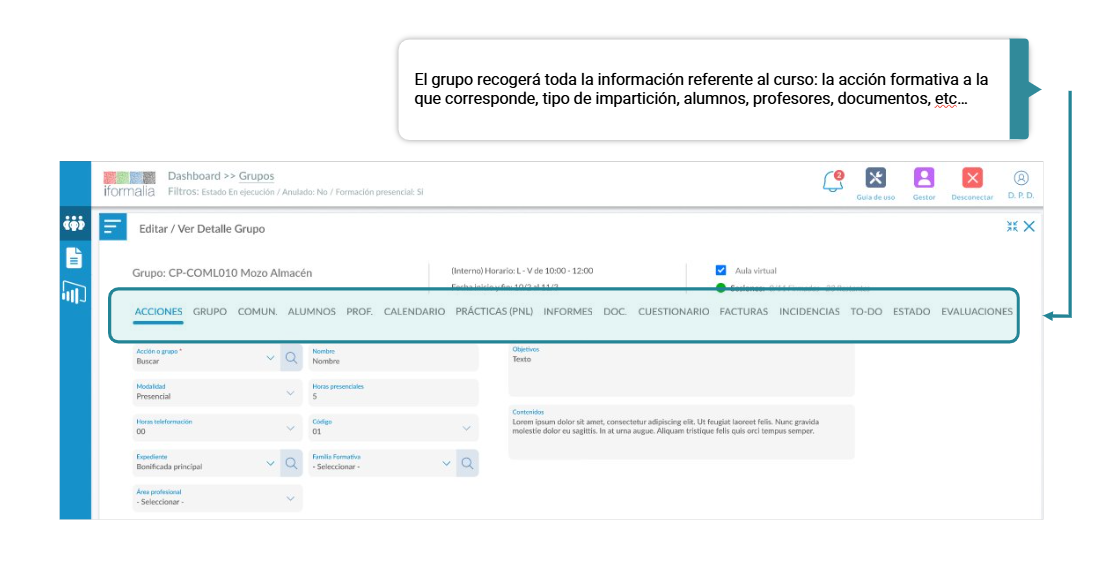This screenshot has width=1117, height=565.
Task: Select the groups people icon in sidebar
Action: tap(74, 224)
